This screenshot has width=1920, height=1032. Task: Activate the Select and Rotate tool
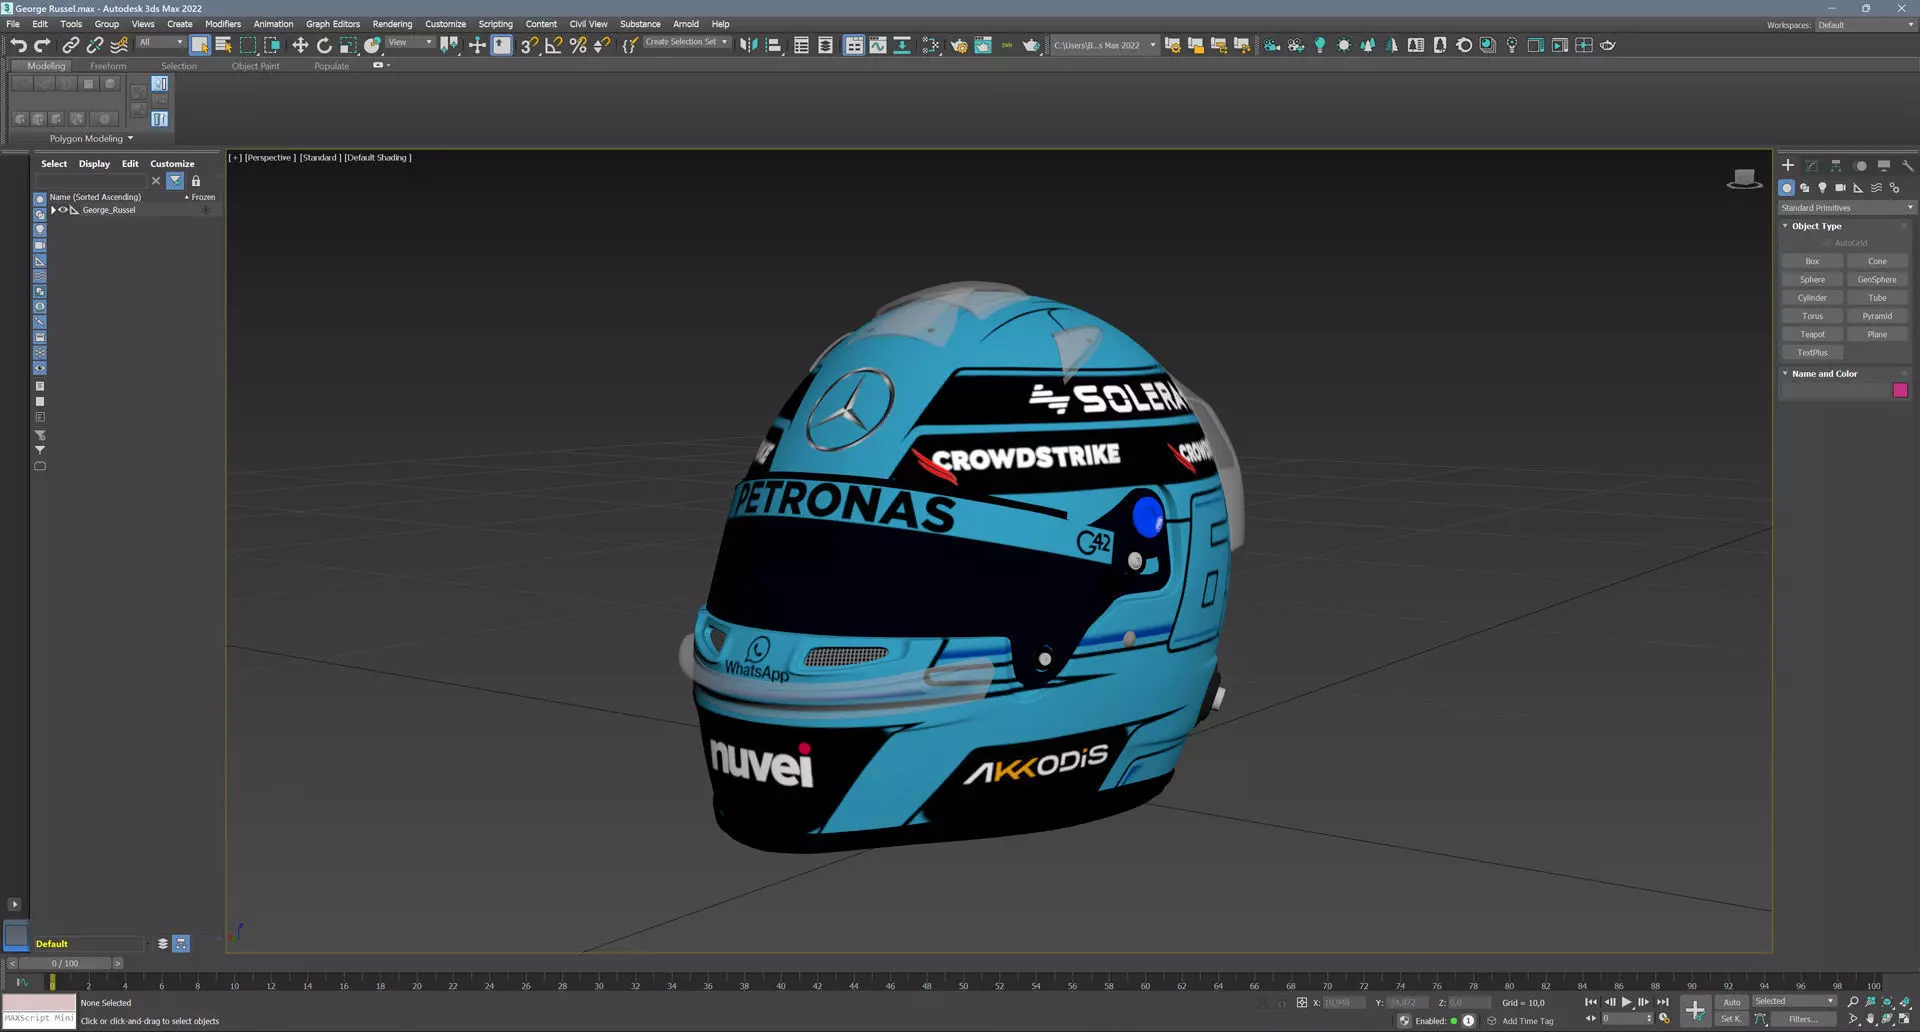324,45
